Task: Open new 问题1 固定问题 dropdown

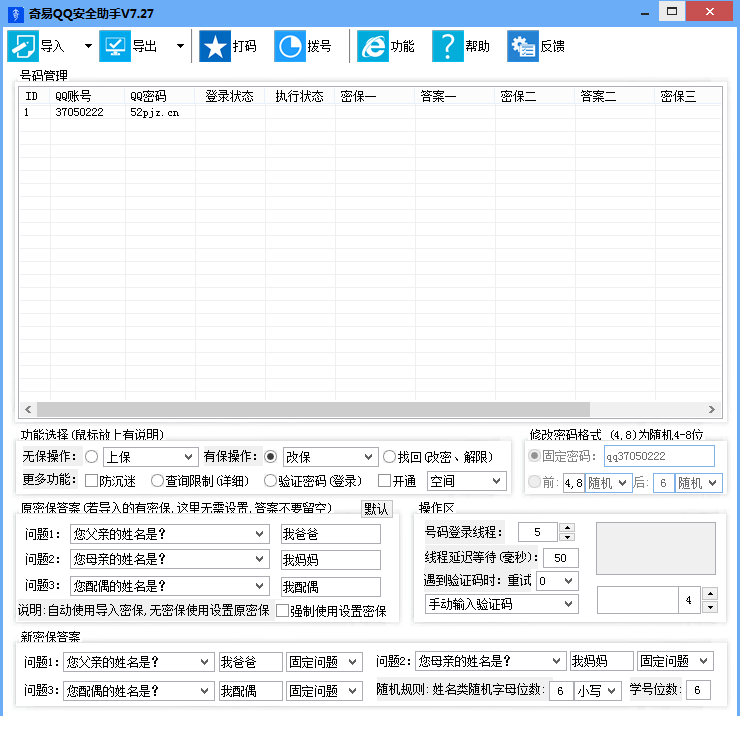Action: pos(324,662)
